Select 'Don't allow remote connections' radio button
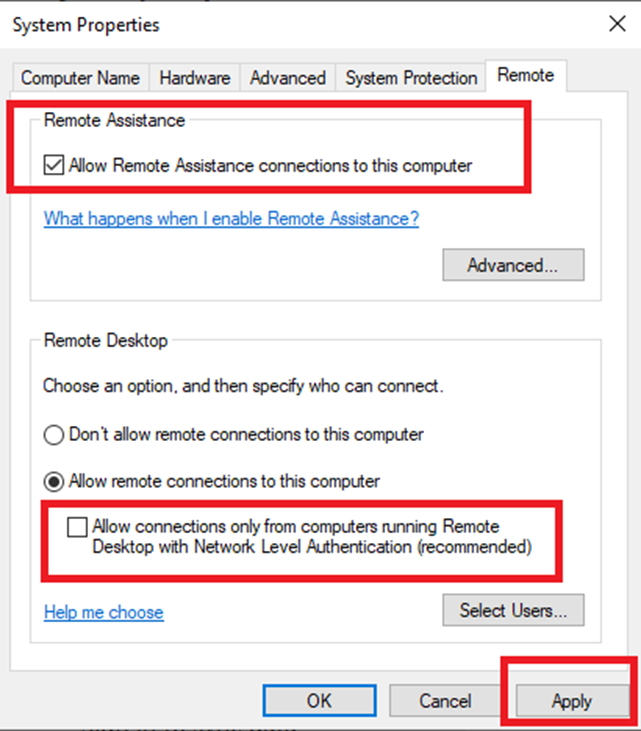Viewport: 641px width, 731px height. [54, 435]
